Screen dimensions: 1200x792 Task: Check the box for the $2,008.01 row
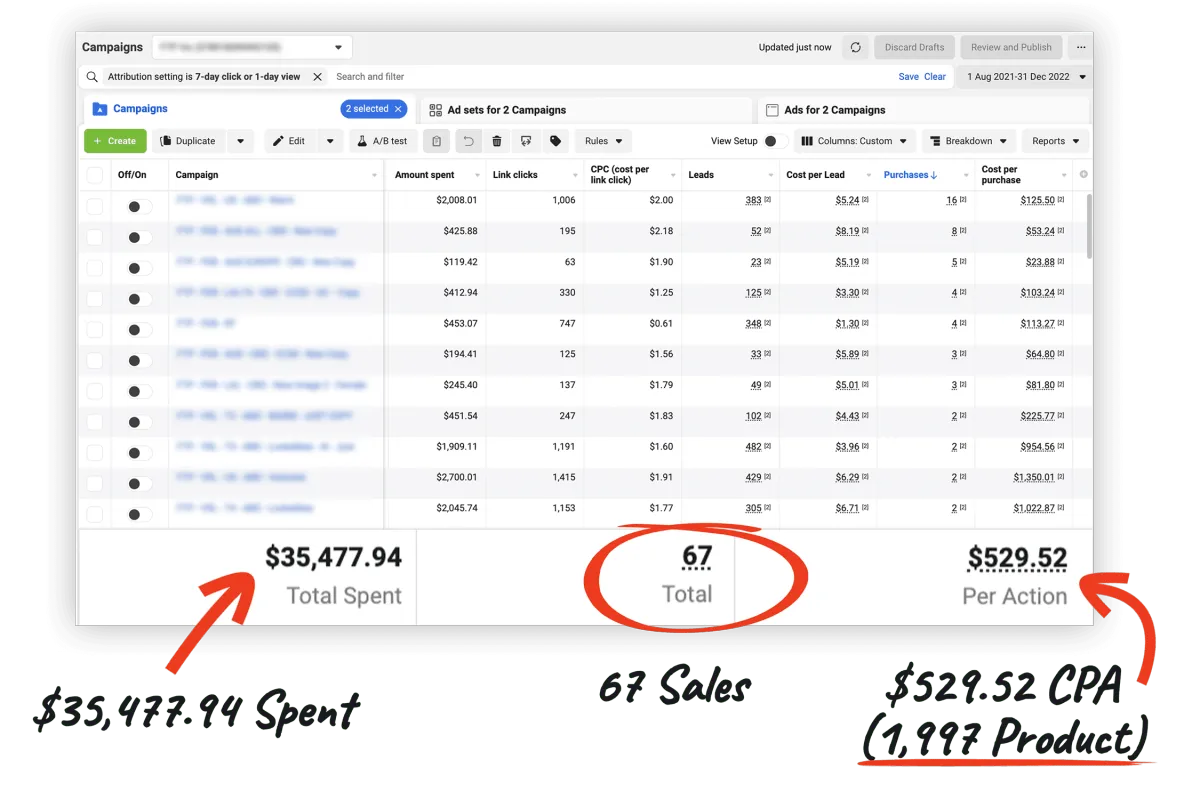click(95, 206)
